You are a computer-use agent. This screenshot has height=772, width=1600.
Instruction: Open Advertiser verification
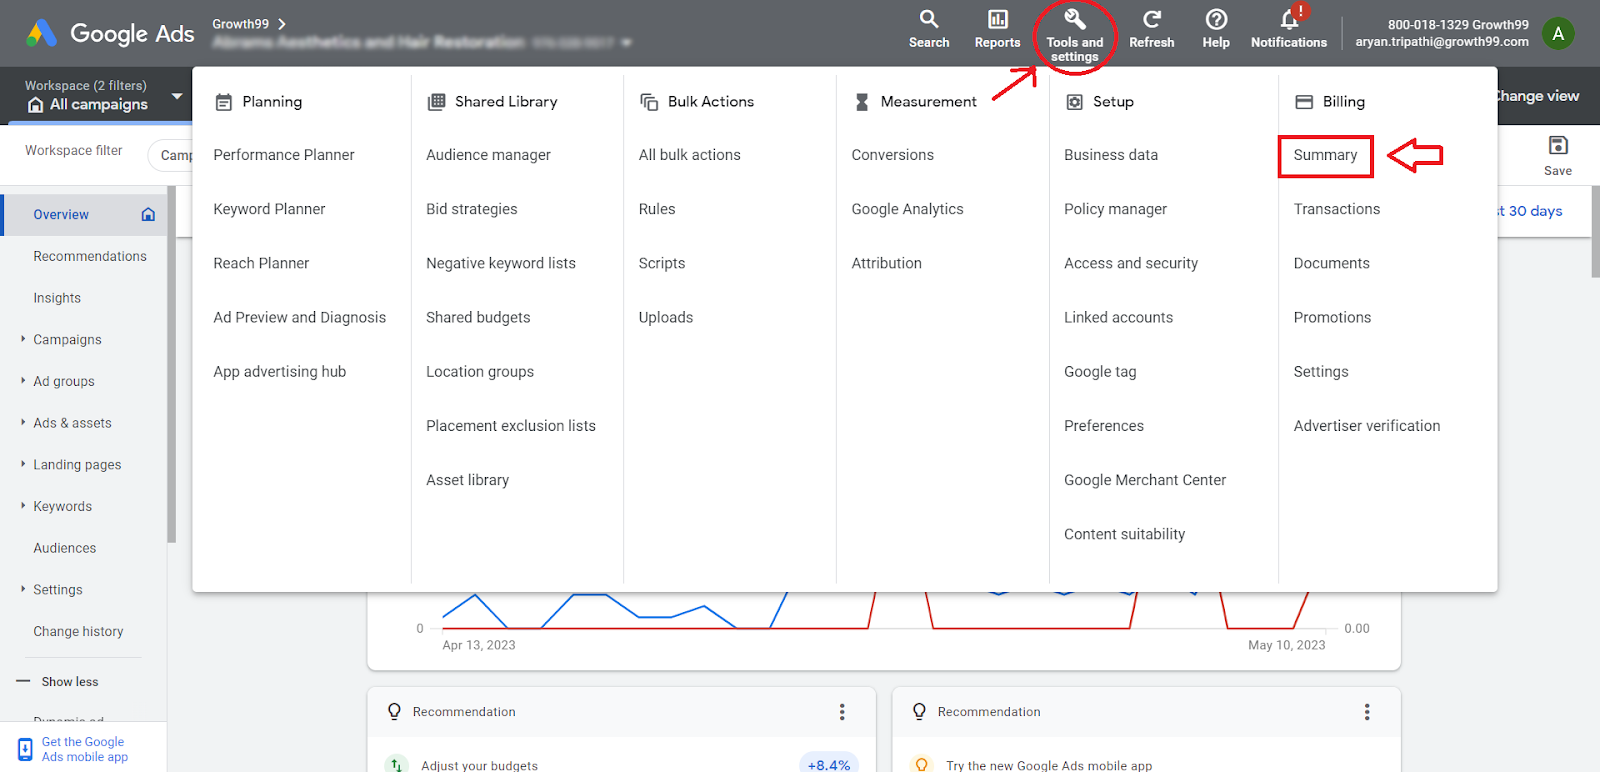[1367, 426]
